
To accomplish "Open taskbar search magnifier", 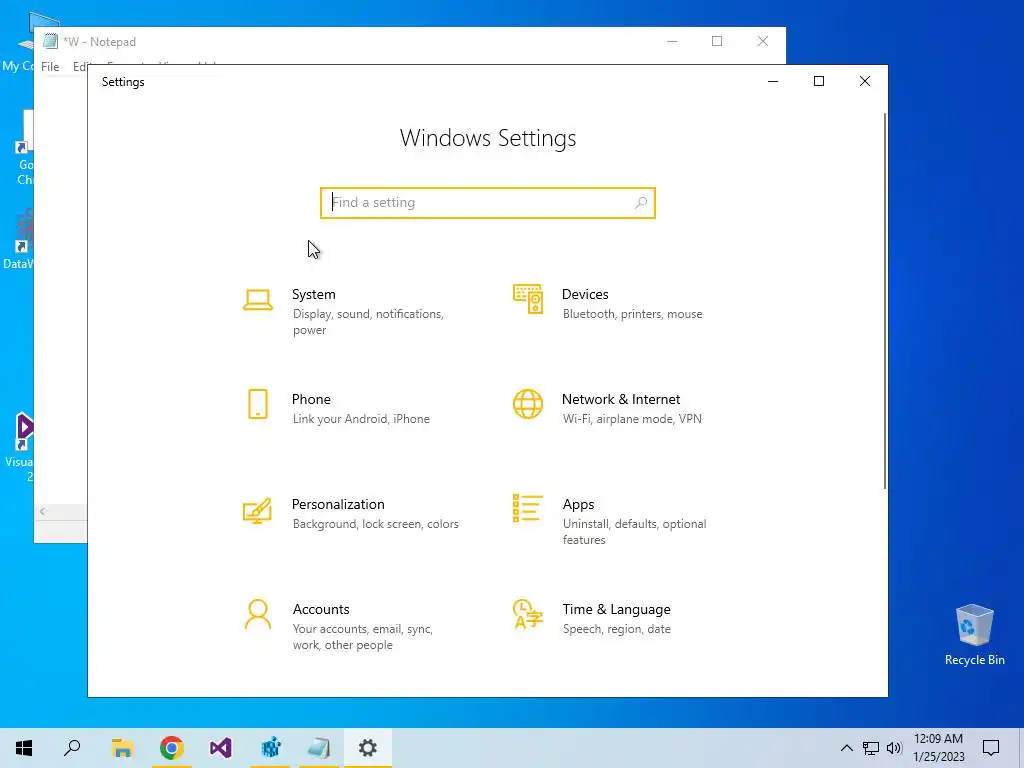I will [x=72, y=748].
